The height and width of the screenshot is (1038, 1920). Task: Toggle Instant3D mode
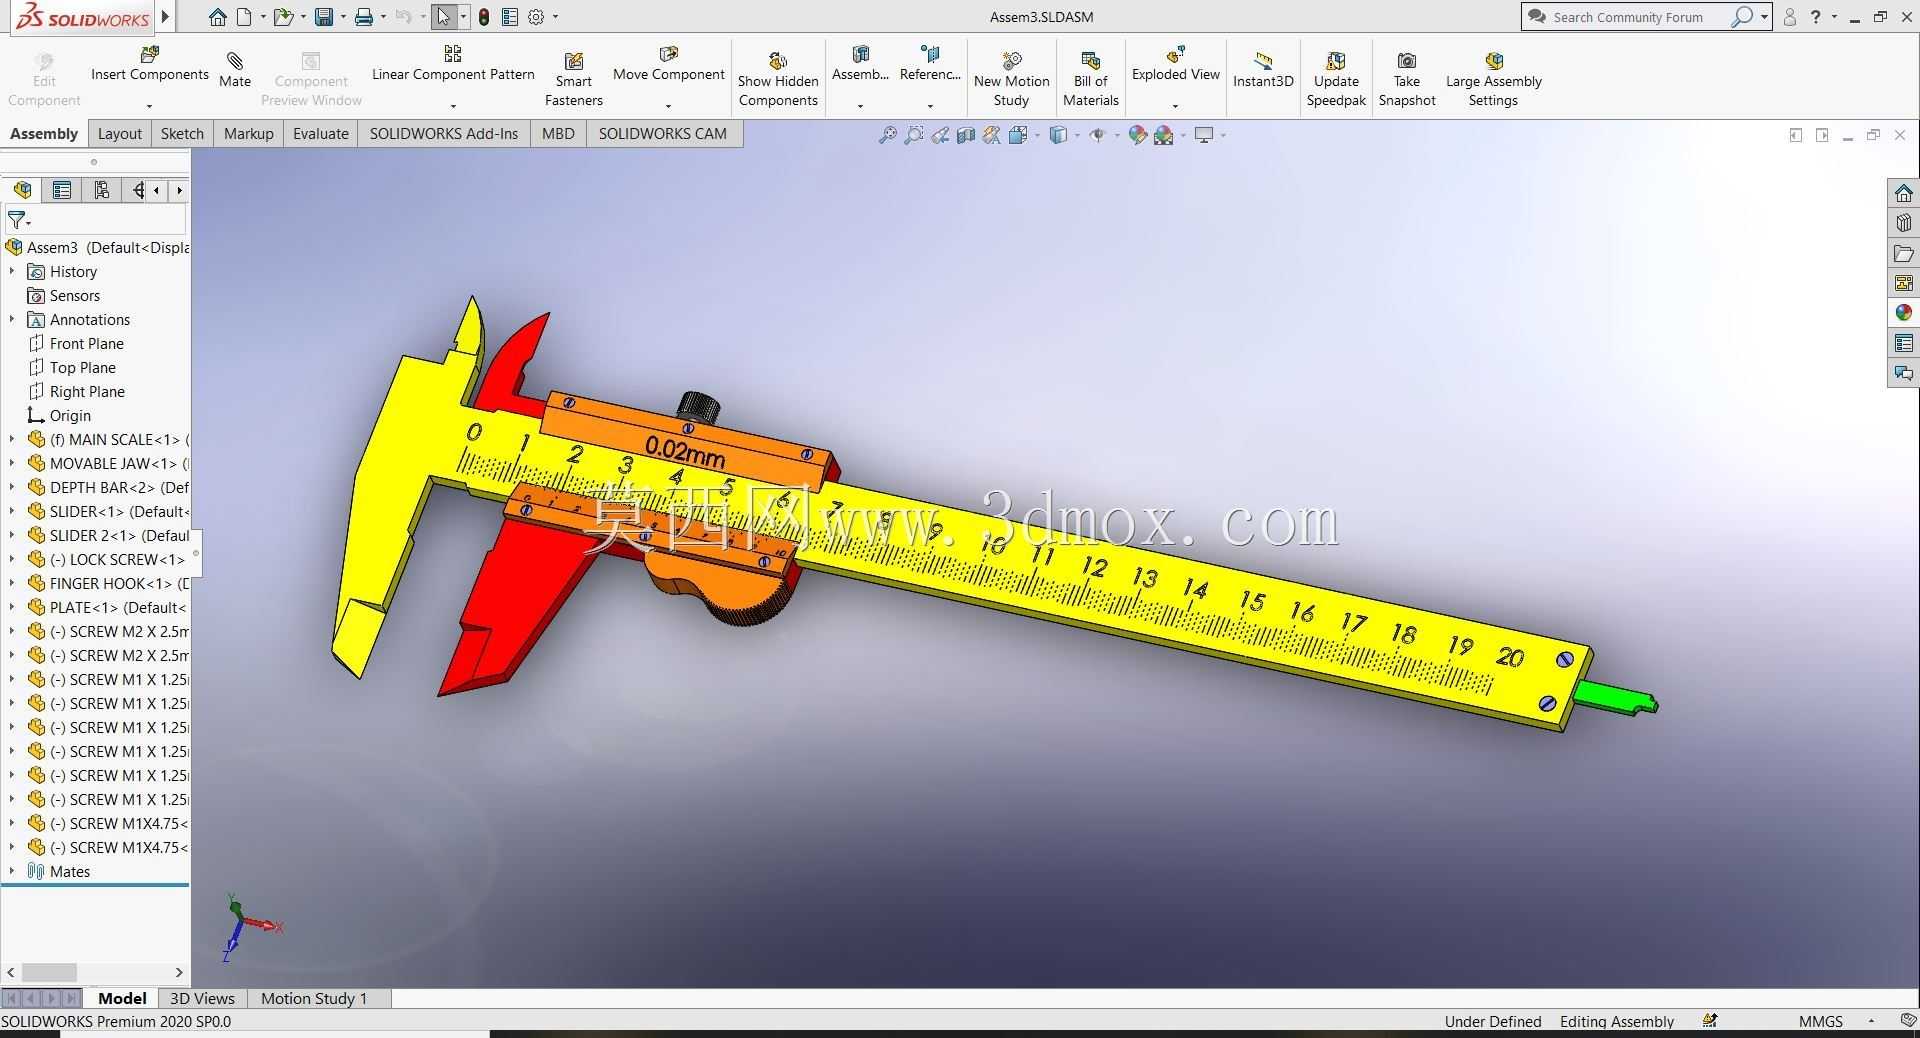pyautogui.click(x=1262, y=70)
